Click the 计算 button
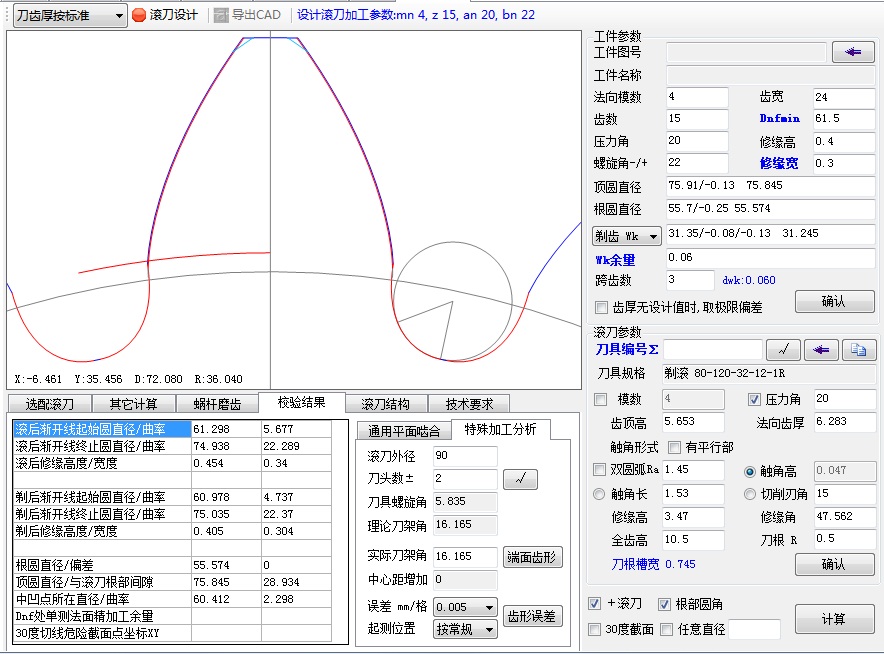The height and width of the screenshot is (654, 884). 833,619
